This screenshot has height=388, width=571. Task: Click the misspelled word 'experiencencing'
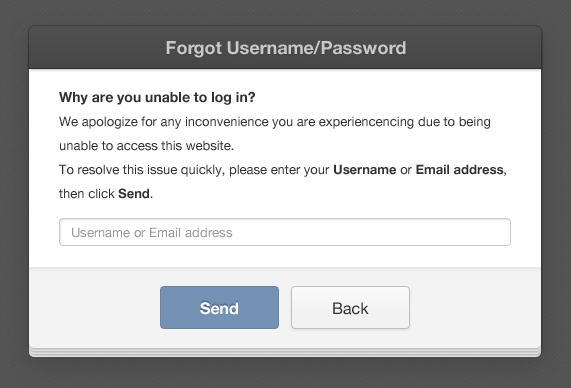click(366, 122)
